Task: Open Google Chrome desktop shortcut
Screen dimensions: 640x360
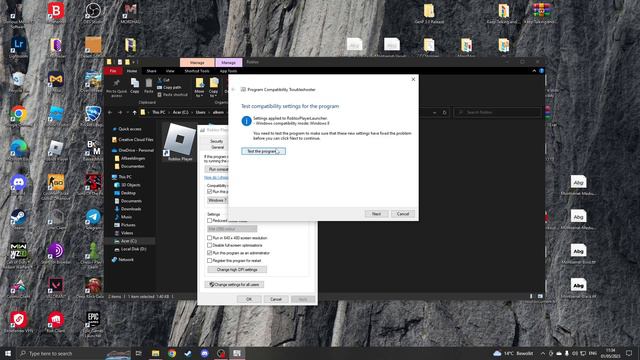Action: coord(18,116)
